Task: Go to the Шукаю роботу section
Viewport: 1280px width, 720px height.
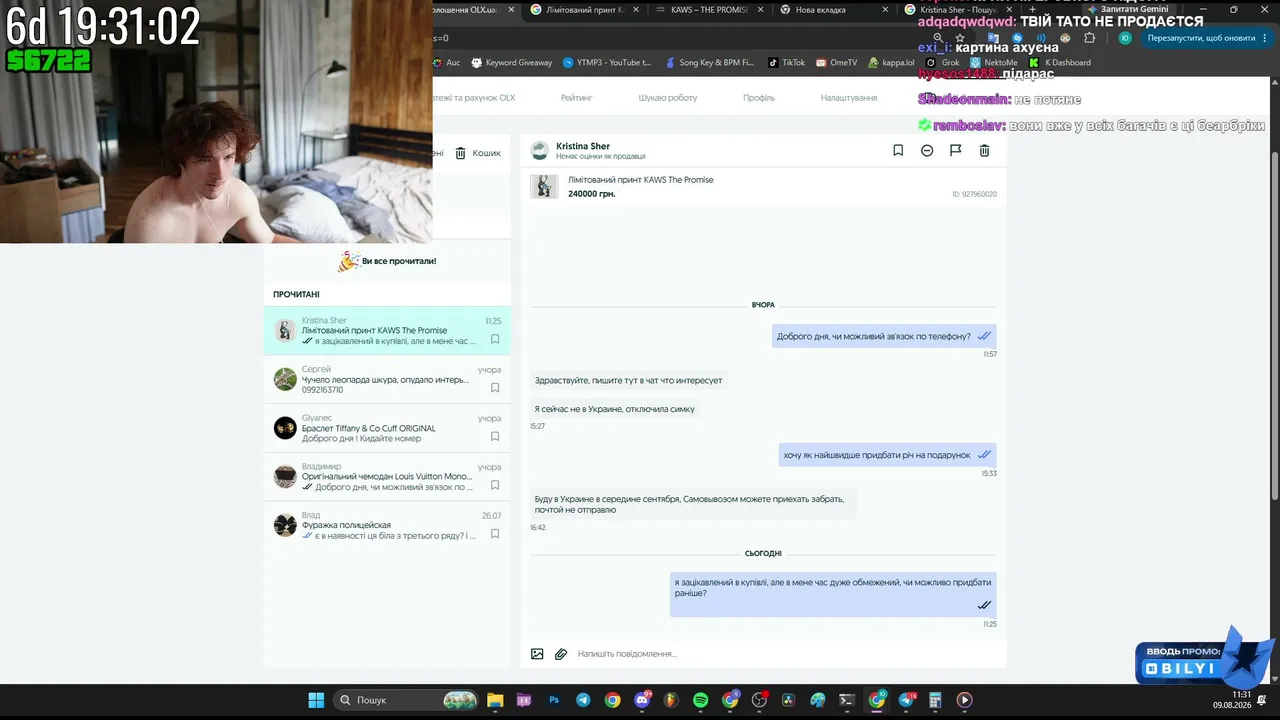Action: [x=668, y=98]
